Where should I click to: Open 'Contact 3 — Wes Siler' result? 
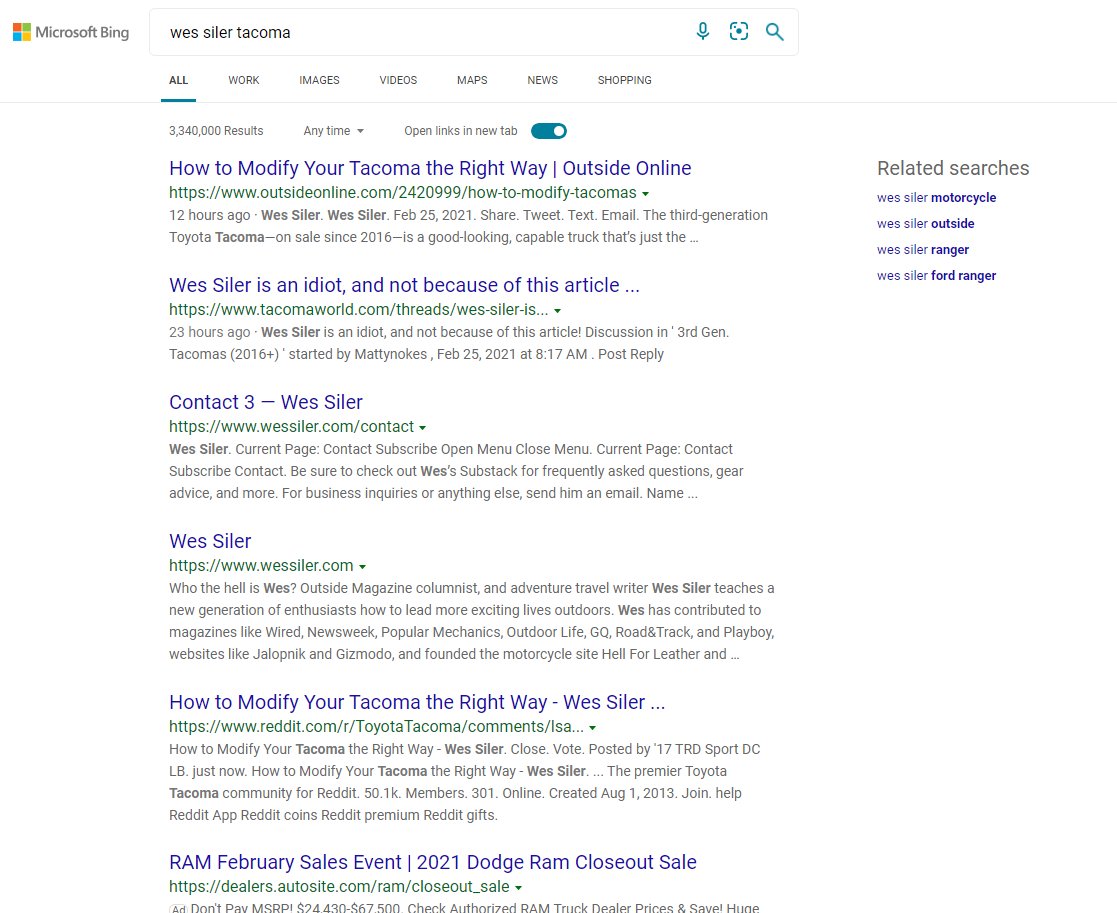click(x=266, y=402)
